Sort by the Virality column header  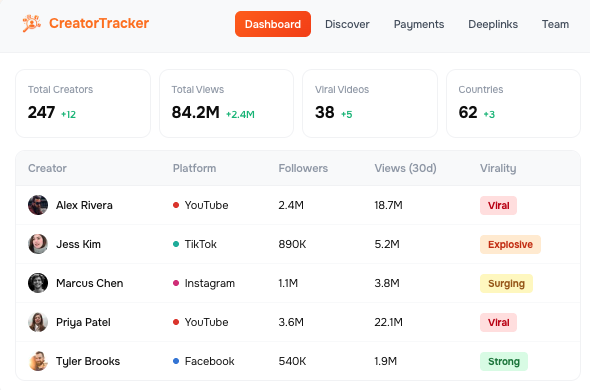tap(498, 168)
